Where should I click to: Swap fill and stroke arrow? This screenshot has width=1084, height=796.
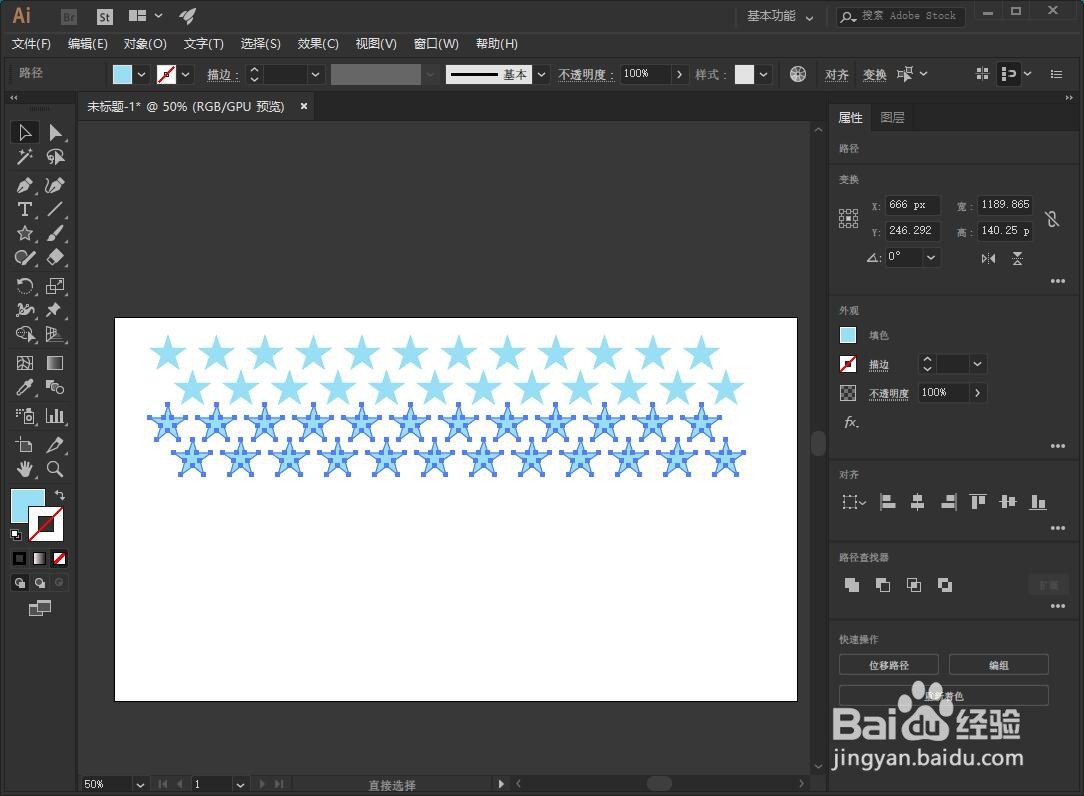[x=59, y=495]
